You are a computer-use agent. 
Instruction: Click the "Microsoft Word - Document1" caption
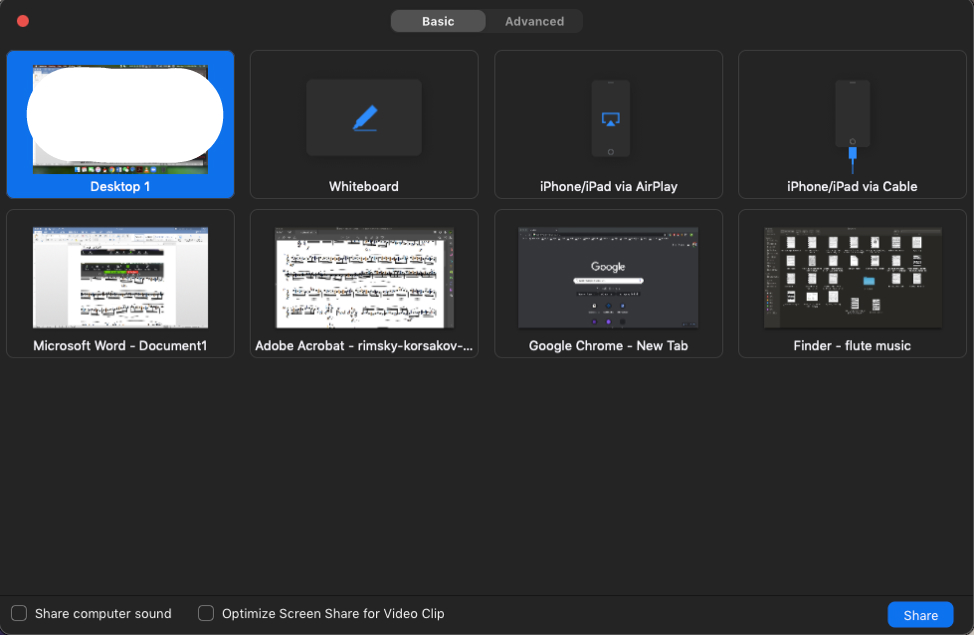(120, 346)
